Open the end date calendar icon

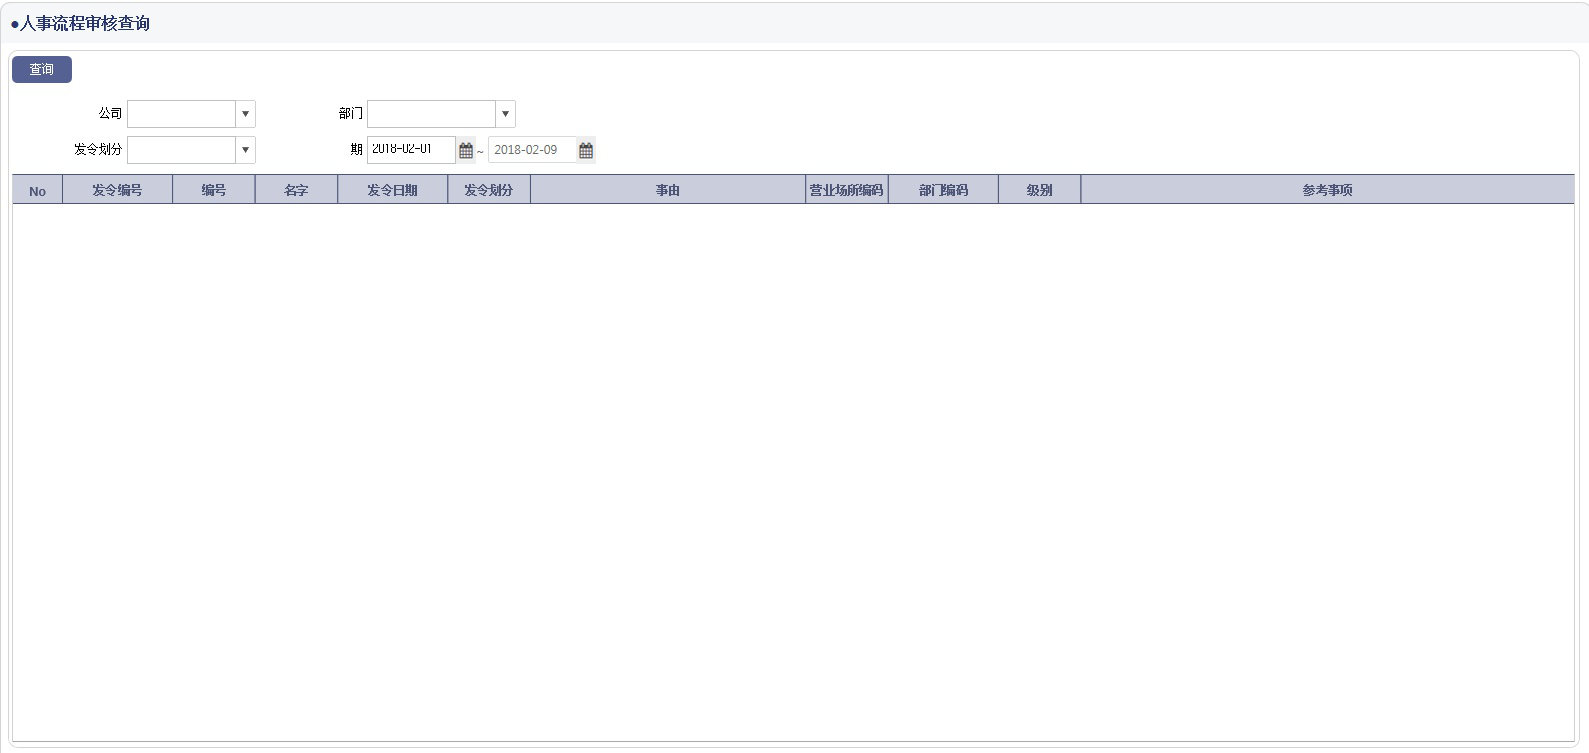(x=586, y=151)
